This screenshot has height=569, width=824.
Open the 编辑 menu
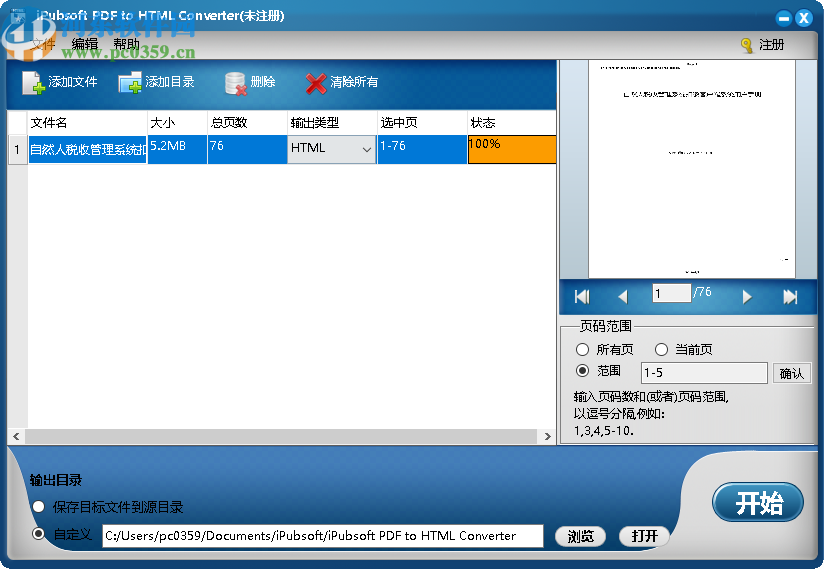(85, 44)
